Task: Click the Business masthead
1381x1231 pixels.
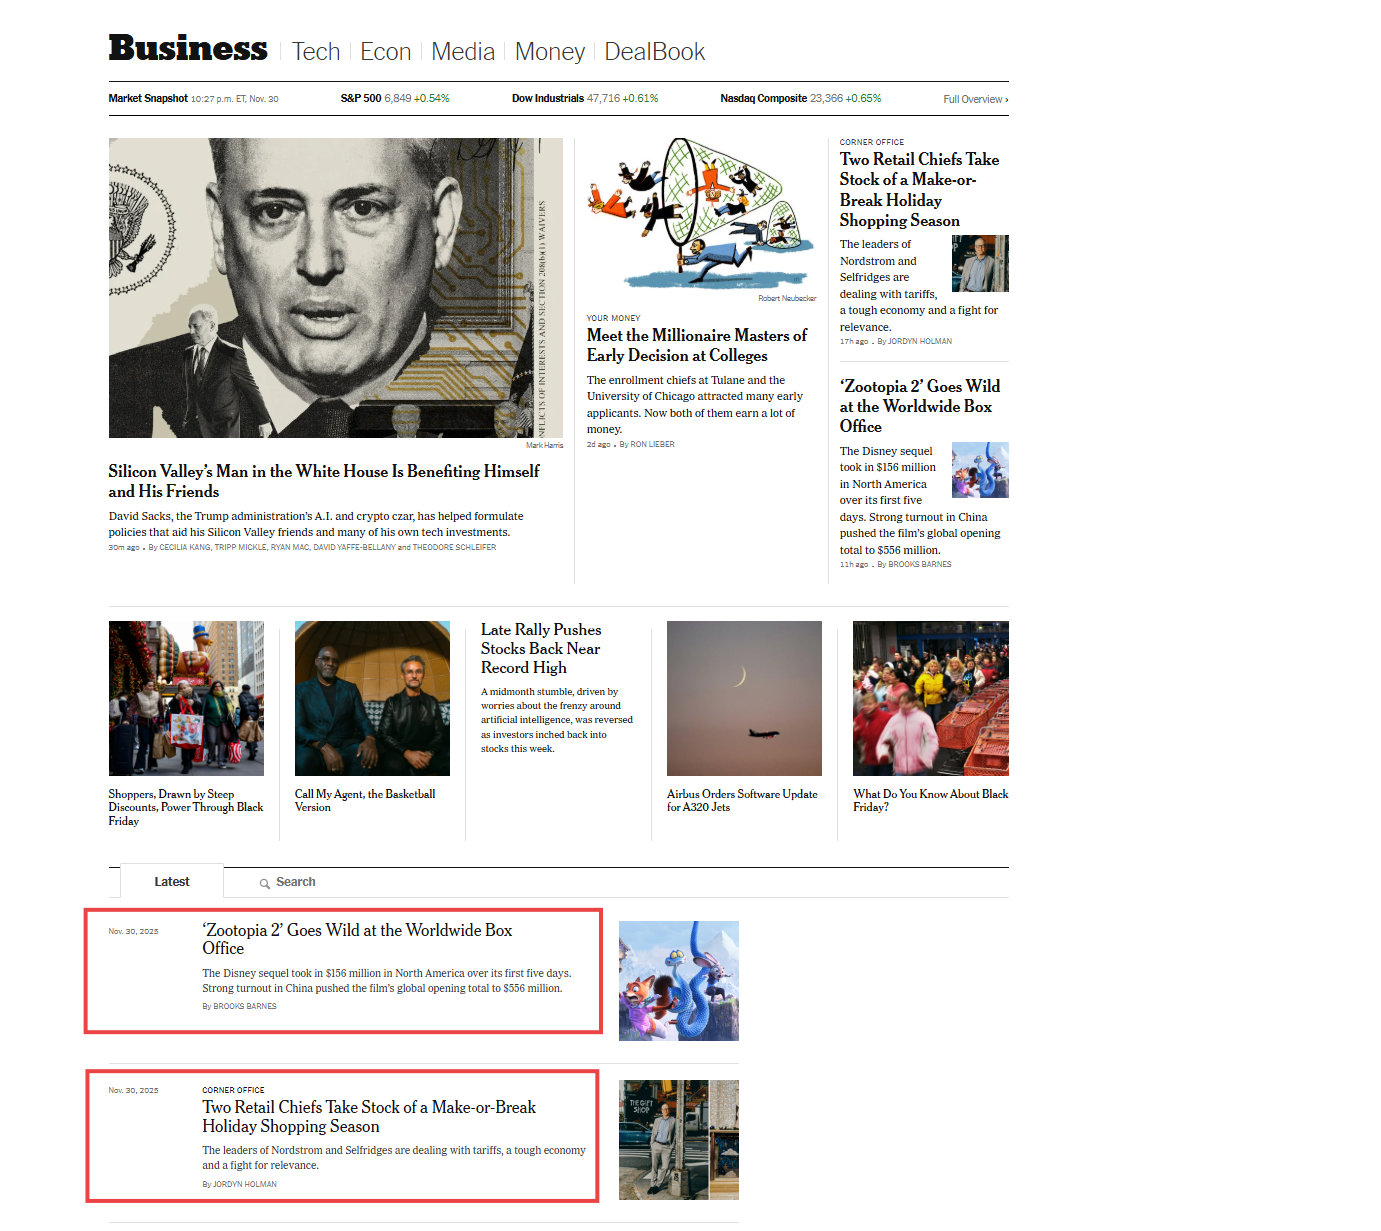Action: click(x=187, y=47)
